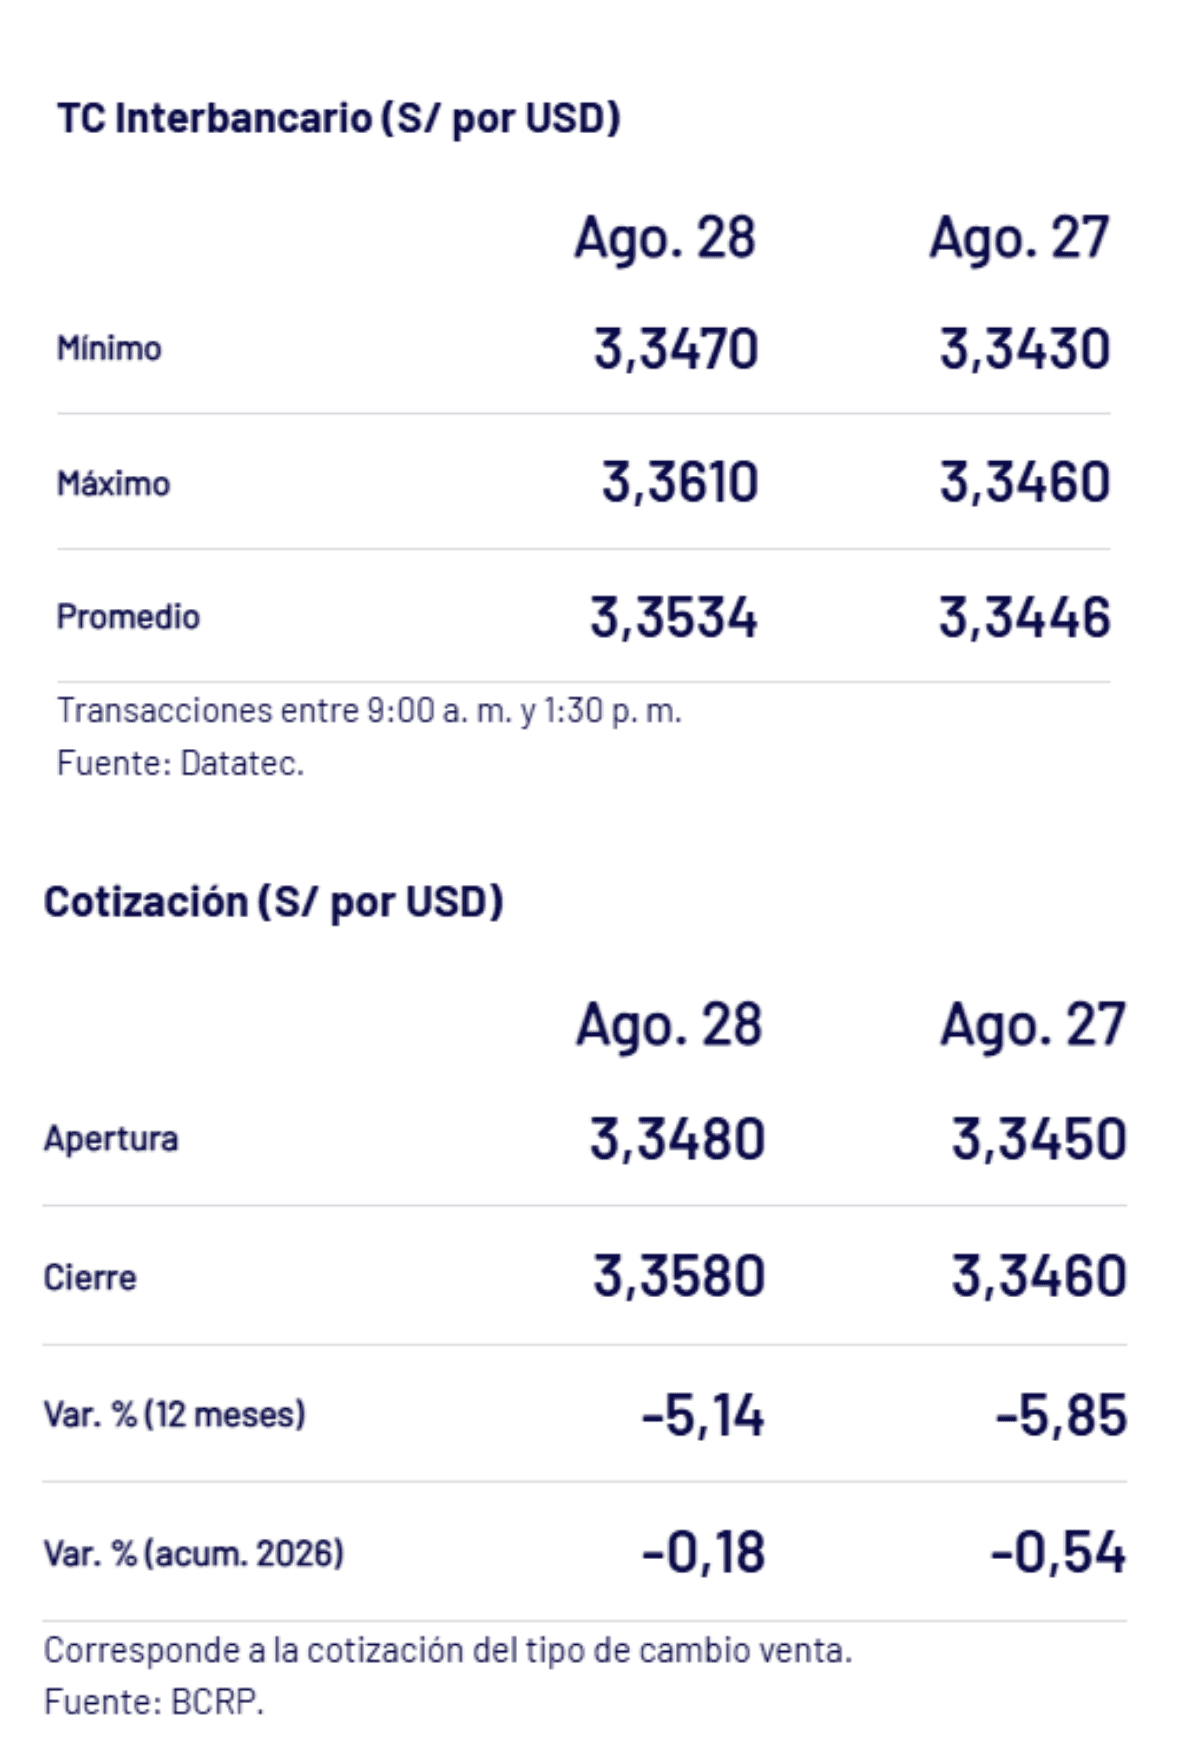The width and height of the screenshot is (1200, 1750).
Task: Click Ago. 28 header in interbancario table
Action: 665,240
